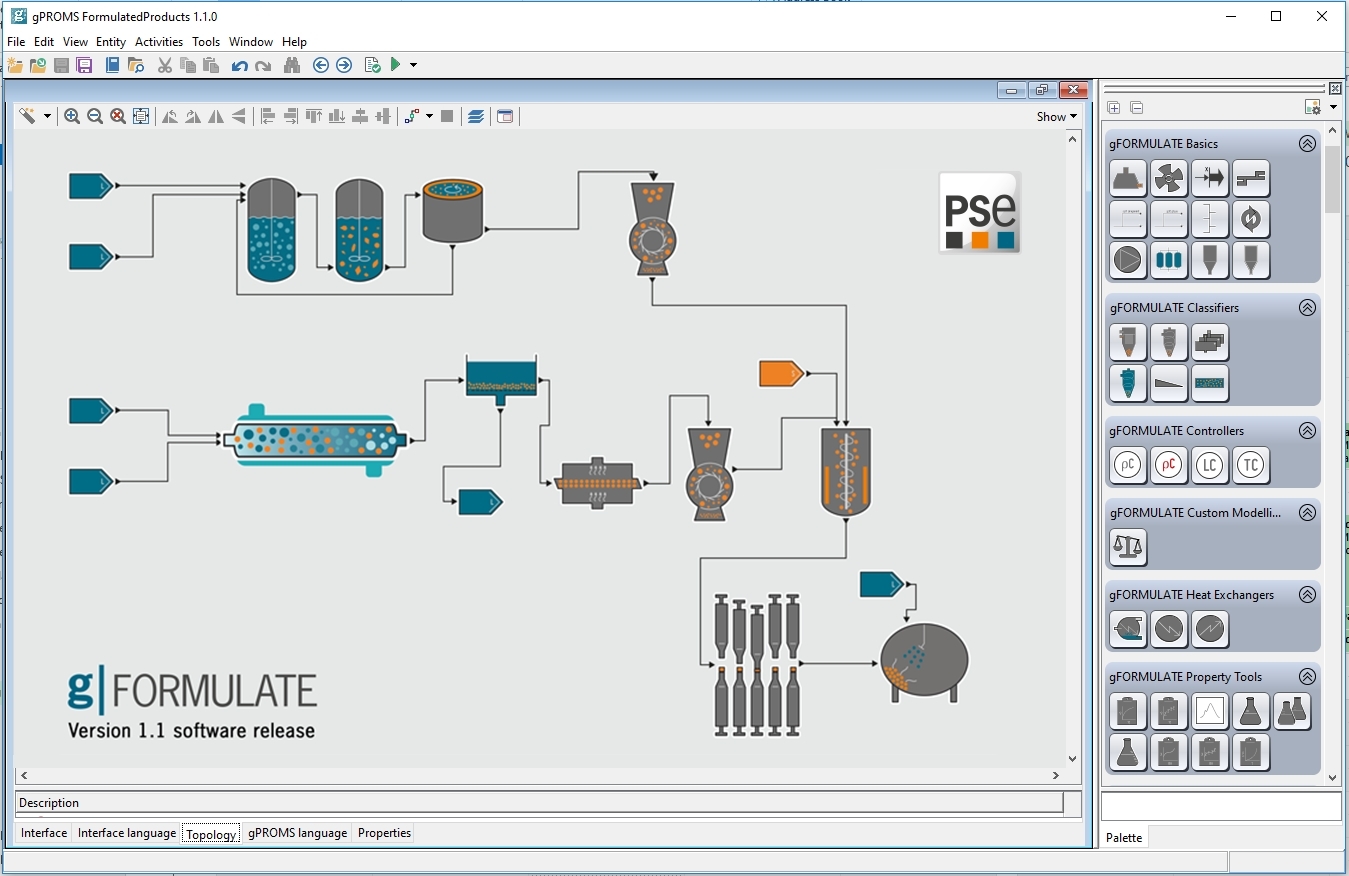This screenshot has height=876, width=1349.
Task: Collapse the gFORMULATE Basics palette section
Action: coord(1307,144)
